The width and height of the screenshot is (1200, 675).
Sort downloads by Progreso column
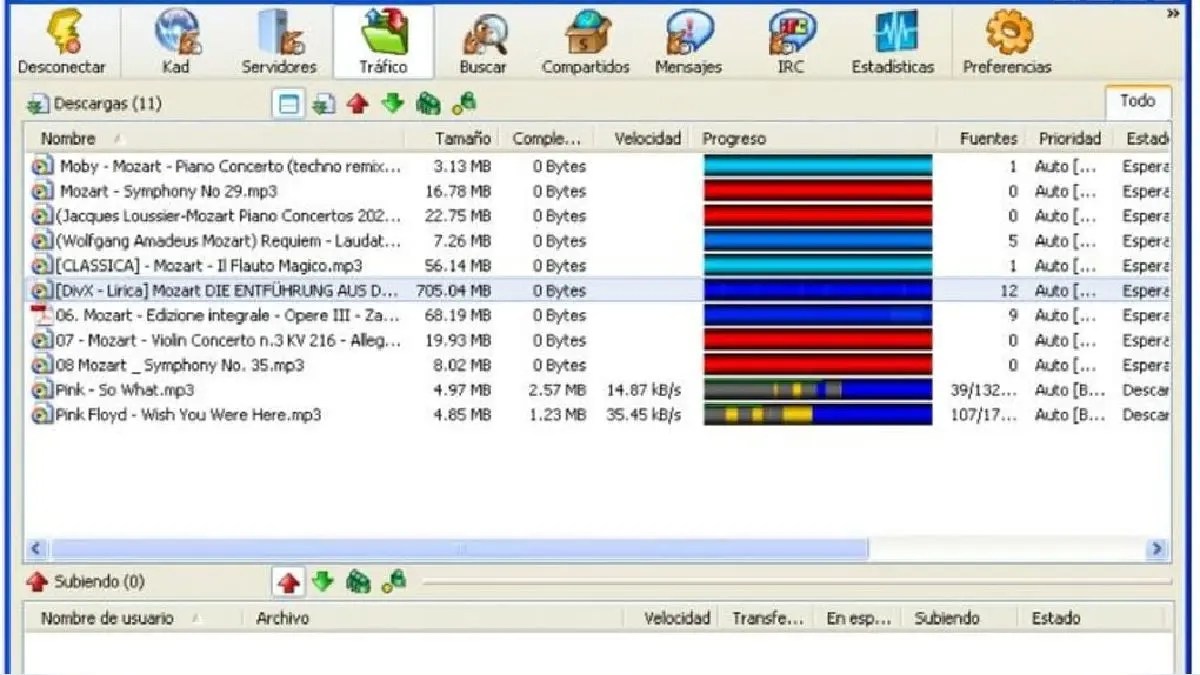(816, 138)
